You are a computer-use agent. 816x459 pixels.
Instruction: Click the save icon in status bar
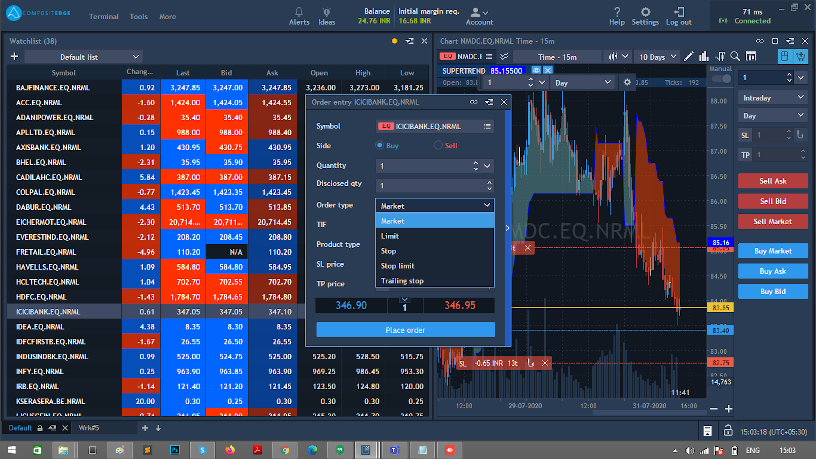(x=708, y=431)
